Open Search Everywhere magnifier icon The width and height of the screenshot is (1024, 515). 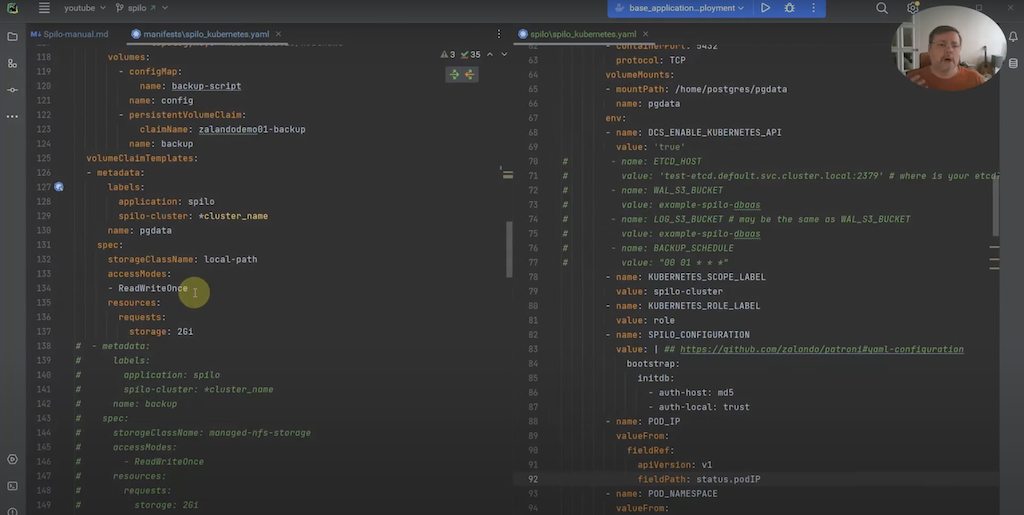[882, 8]
